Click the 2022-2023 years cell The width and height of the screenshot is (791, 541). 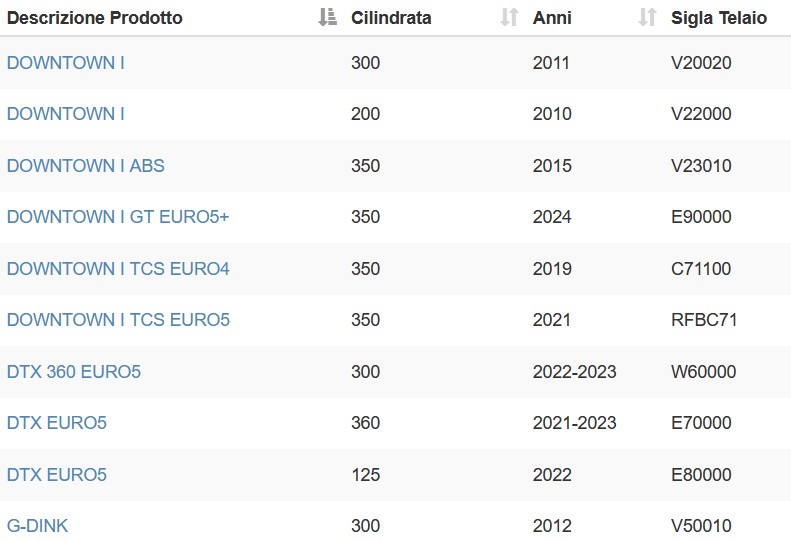575,371
